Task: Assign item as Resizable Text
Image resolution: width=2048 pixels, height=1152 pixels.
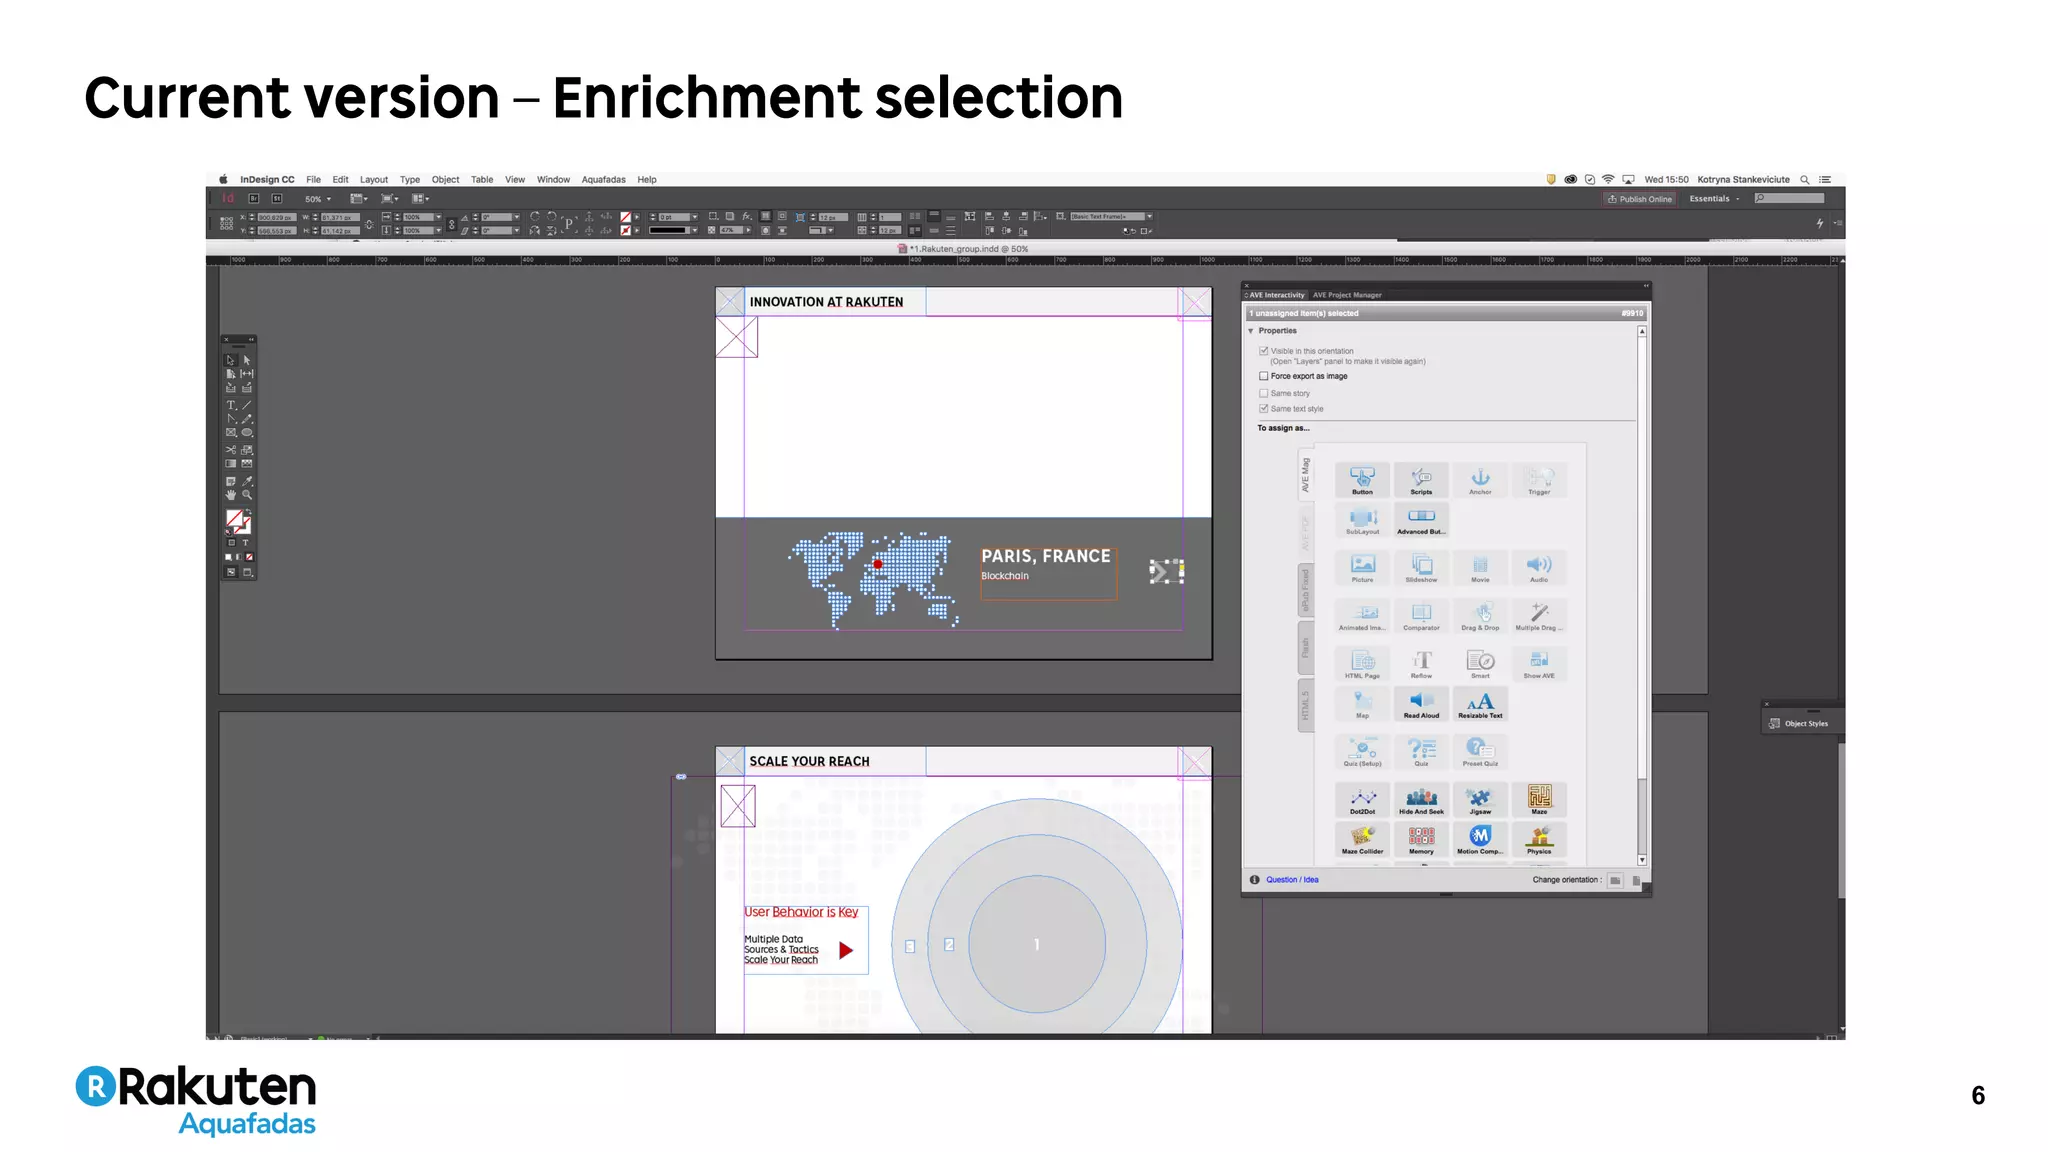Action: pos(1480,705)
